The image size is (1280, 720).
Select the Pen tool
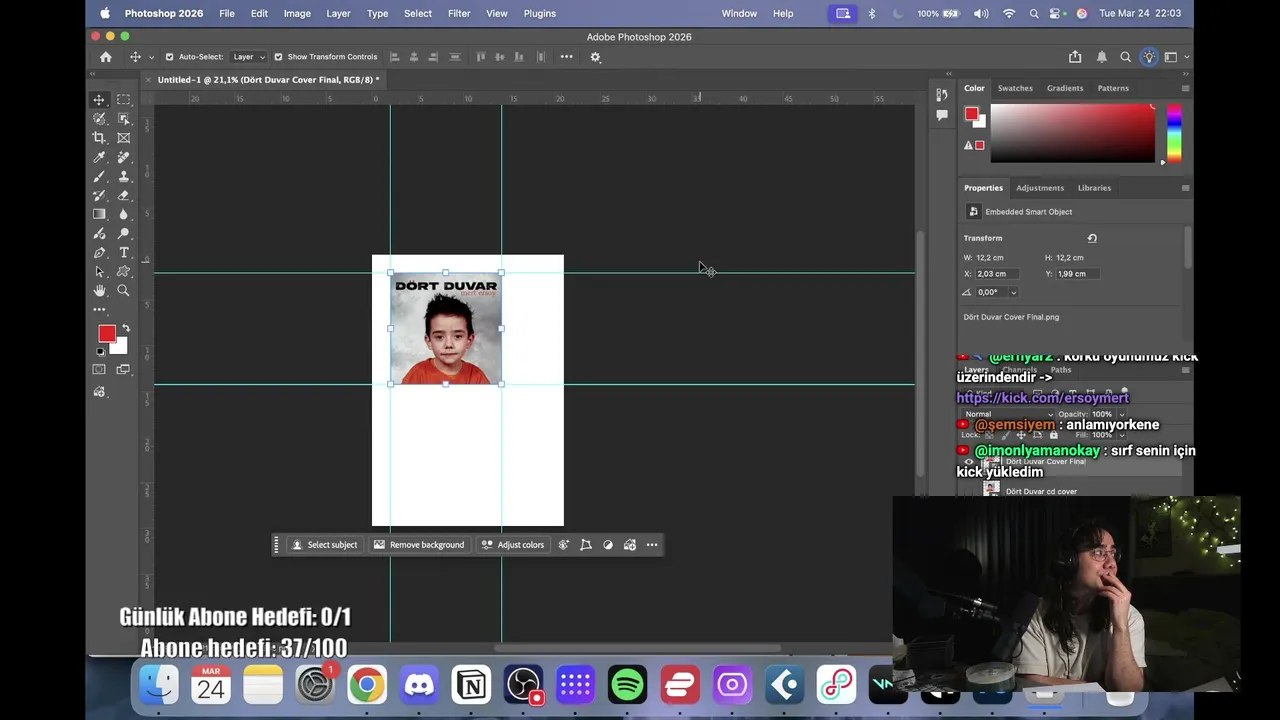pos(99,253)
